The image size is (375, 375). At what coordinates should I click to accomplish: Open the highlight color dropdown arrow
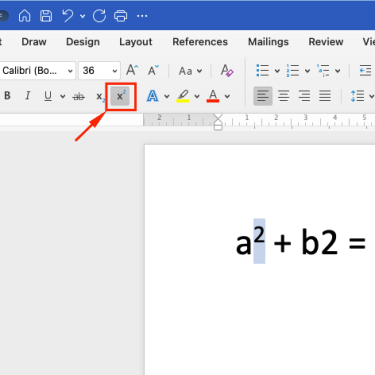pyautogui.click(x=197, y=96)
